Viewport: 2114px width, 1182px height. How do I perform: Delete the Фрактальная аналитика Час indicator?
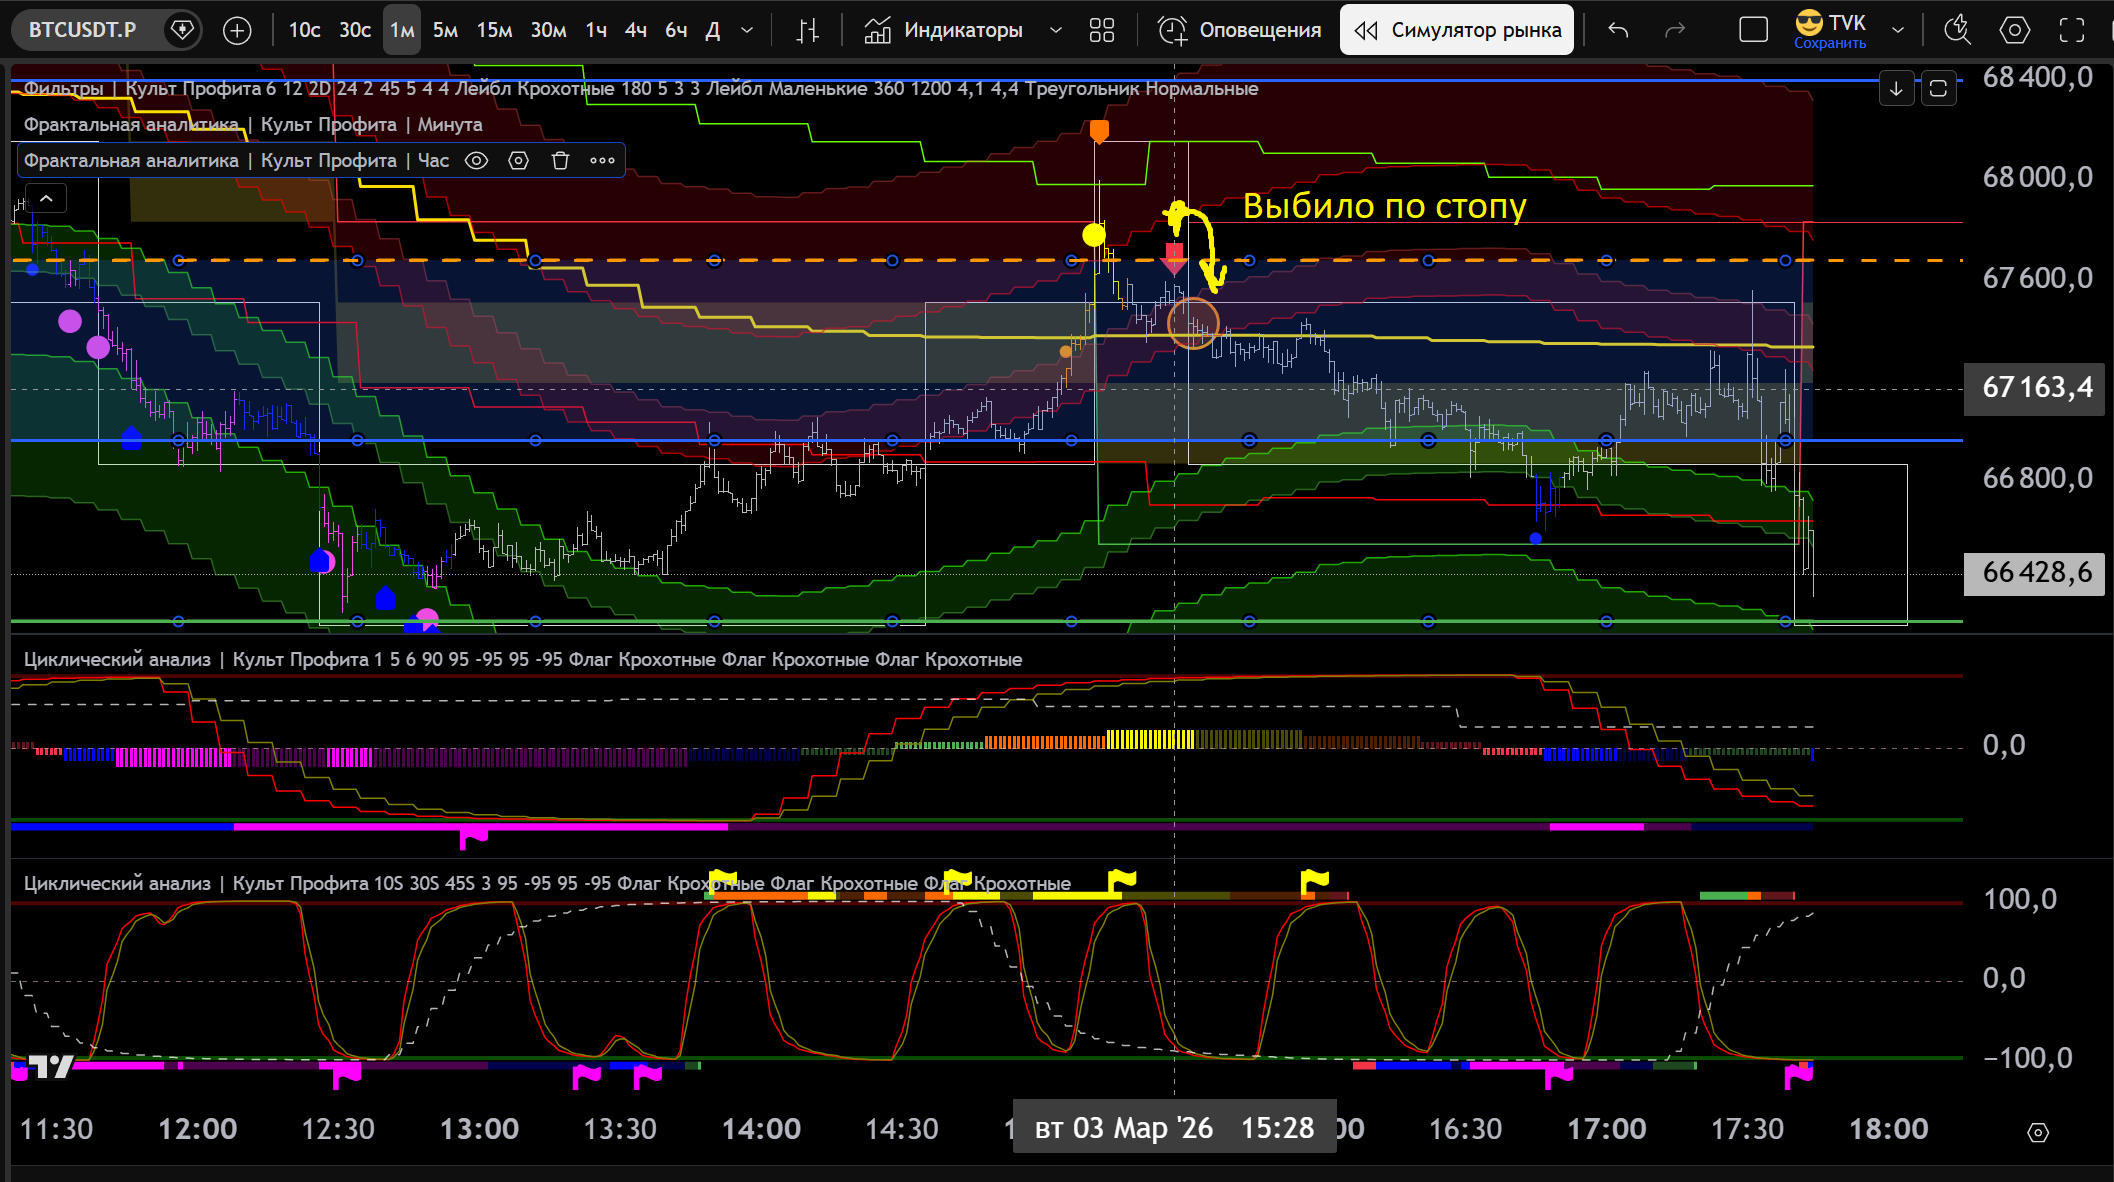pos(560,161)
